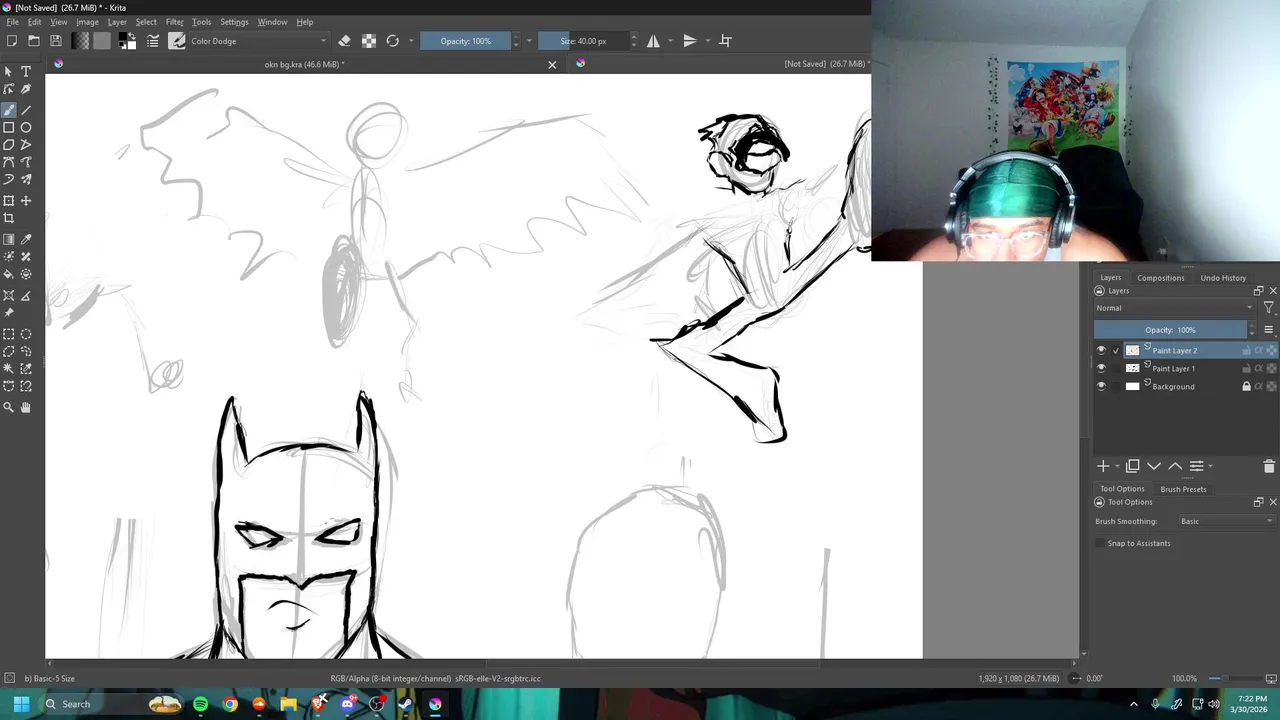Screen dimensions: 1280x720
Task: Open the layer blend mode Normal dropdown
Action: coord(1174,308)
